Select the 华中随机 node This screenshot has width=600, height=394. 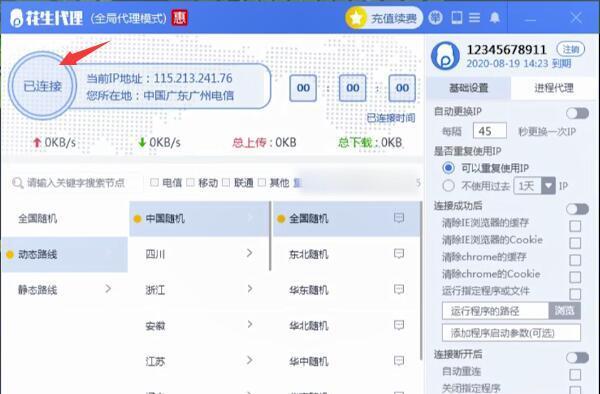click(x=346, y=361)
